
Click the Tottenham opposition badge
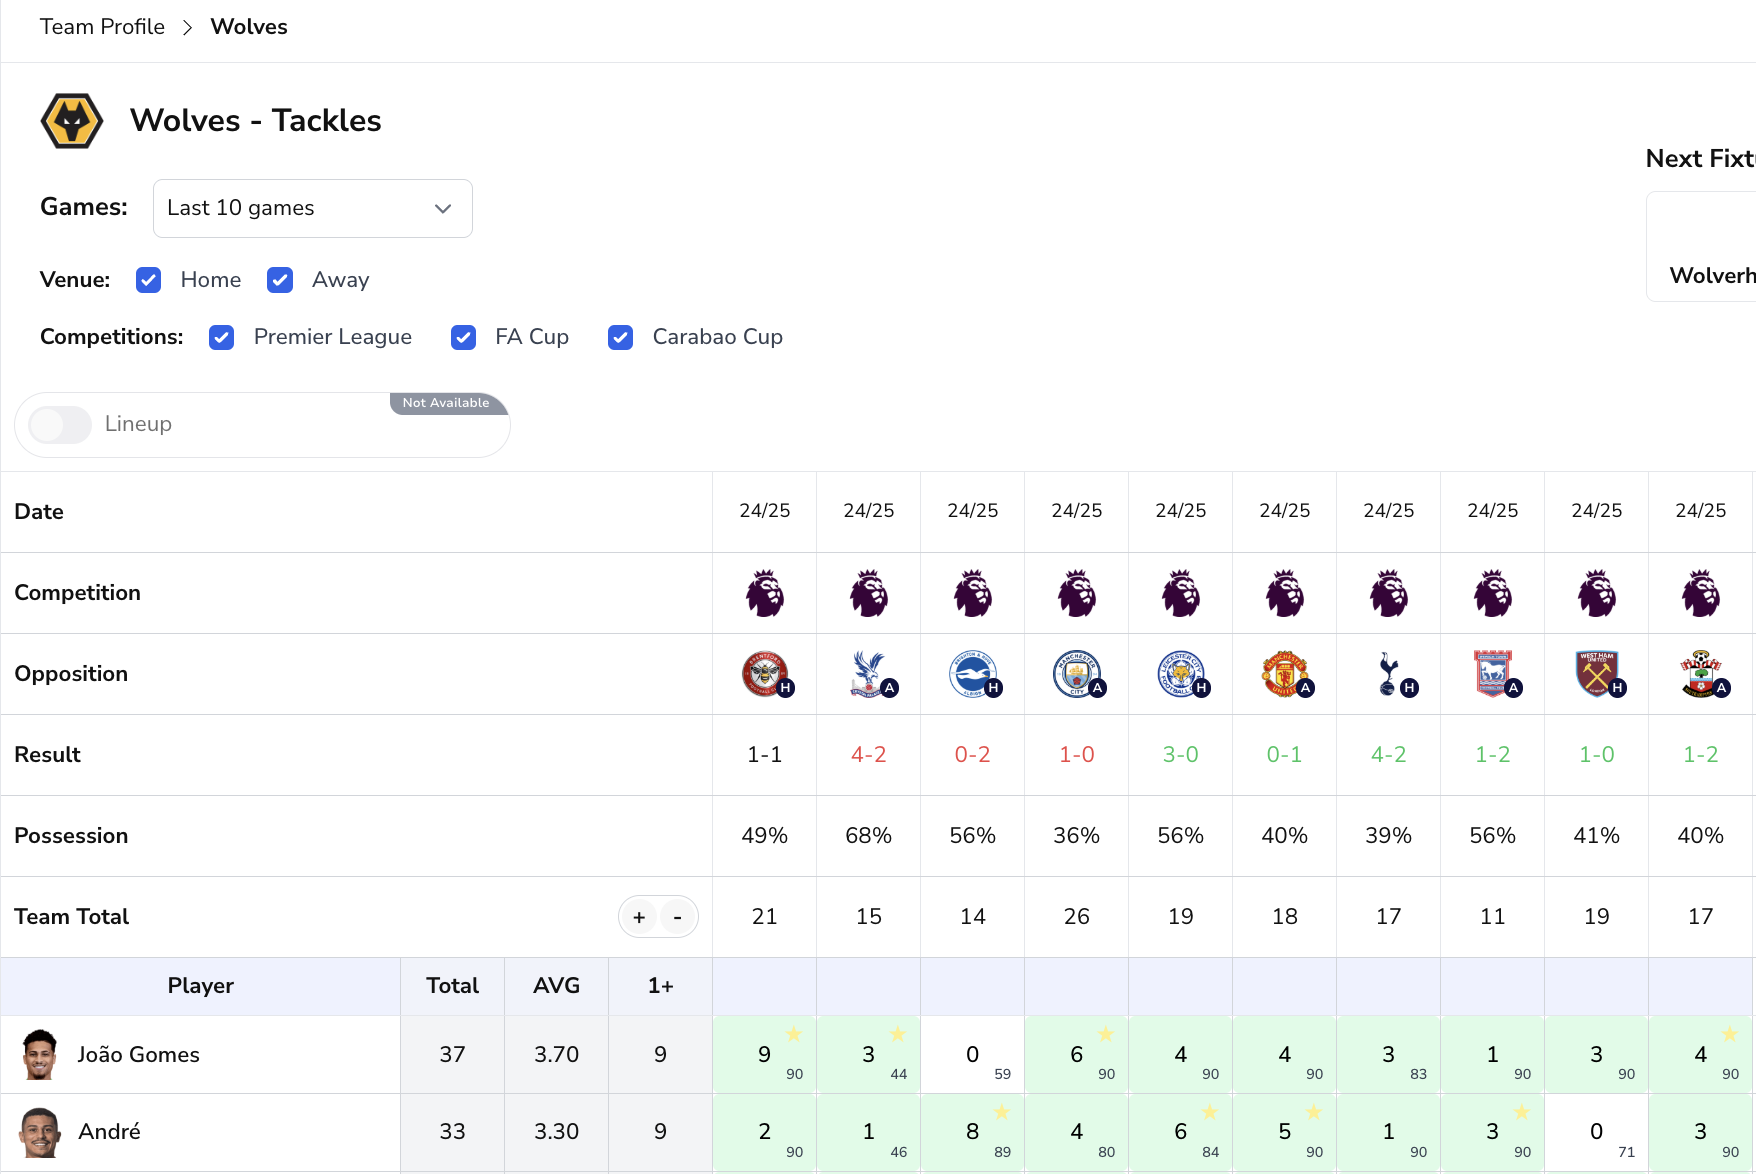pos(1389,674)
